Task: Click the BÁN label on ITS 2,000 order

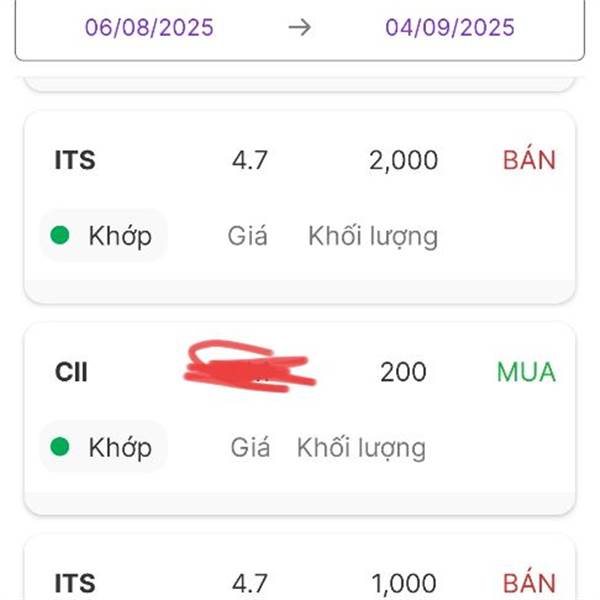Action: click(529, 160)
